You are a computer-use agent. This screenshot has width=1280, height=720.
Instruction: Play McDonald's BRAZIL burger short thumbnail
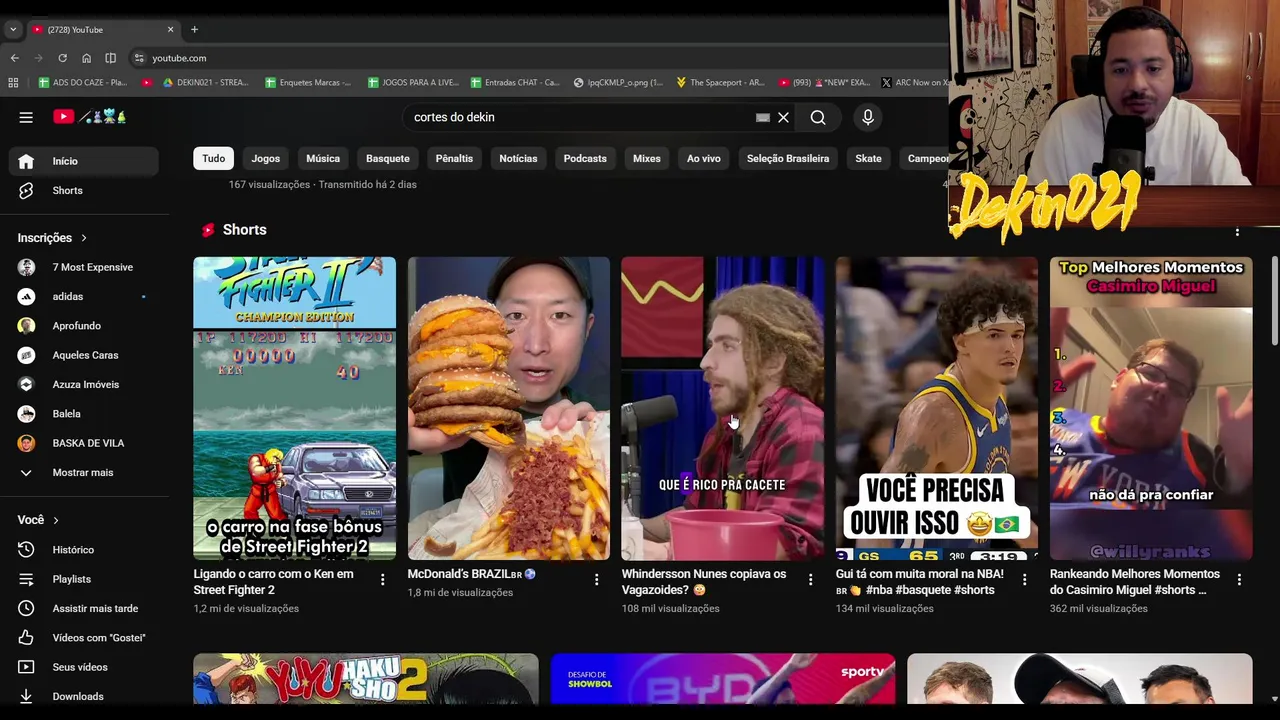click(508, 408)
